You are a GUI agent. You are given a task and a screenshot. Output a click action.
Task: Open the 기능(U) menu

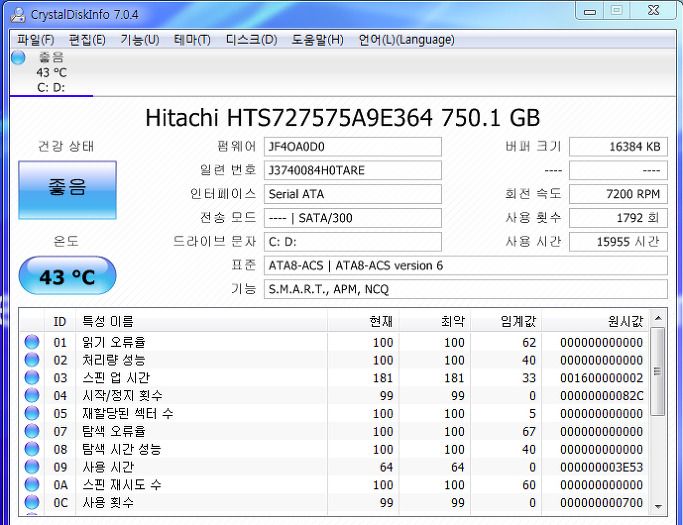tap(140, 40)
